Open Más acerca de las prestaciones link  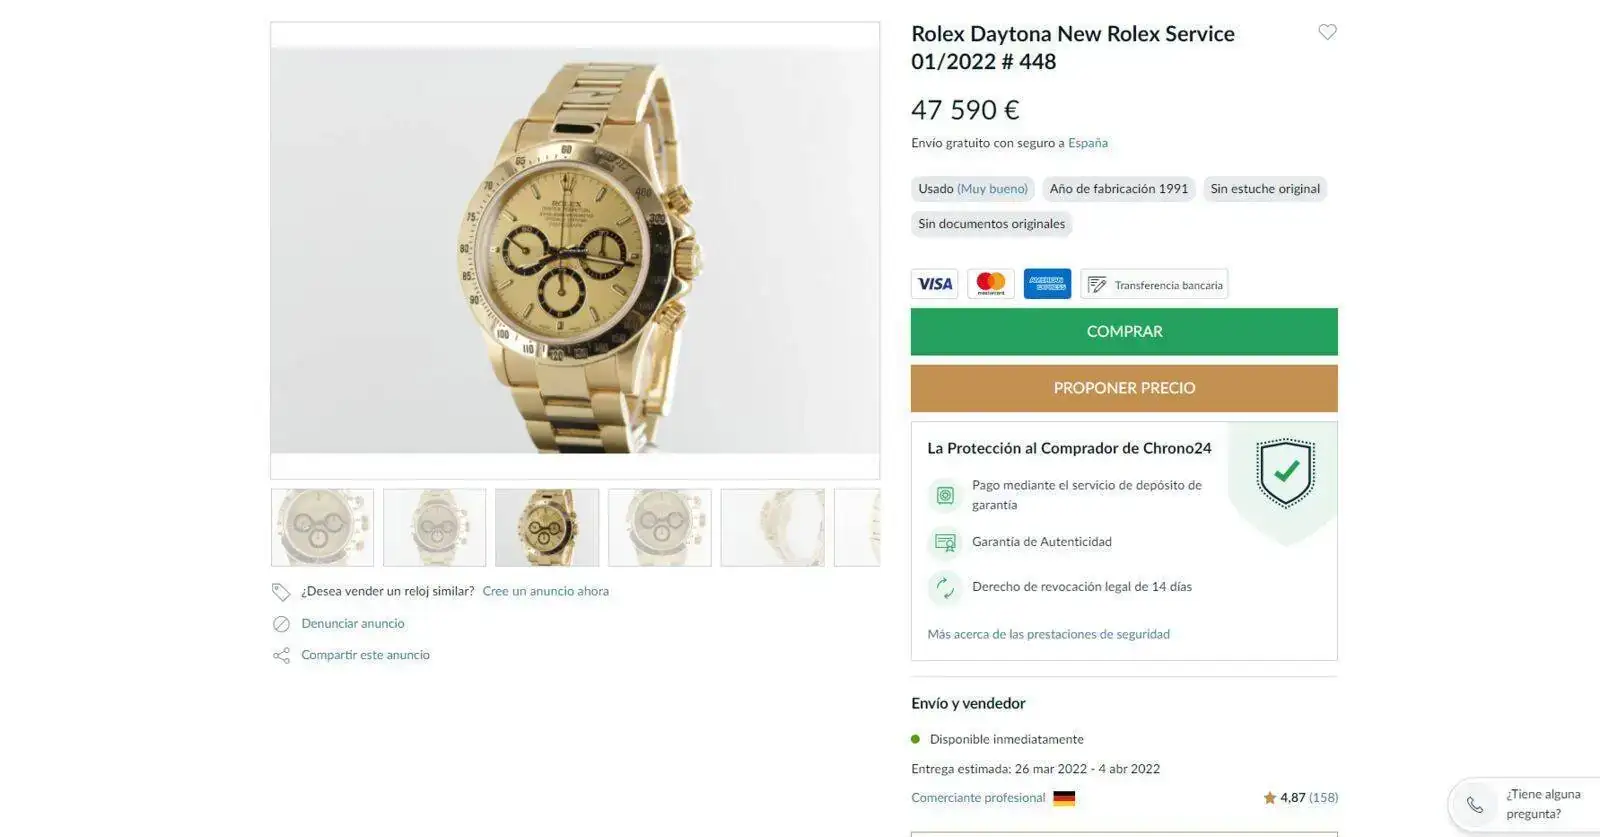(1048, 634)
